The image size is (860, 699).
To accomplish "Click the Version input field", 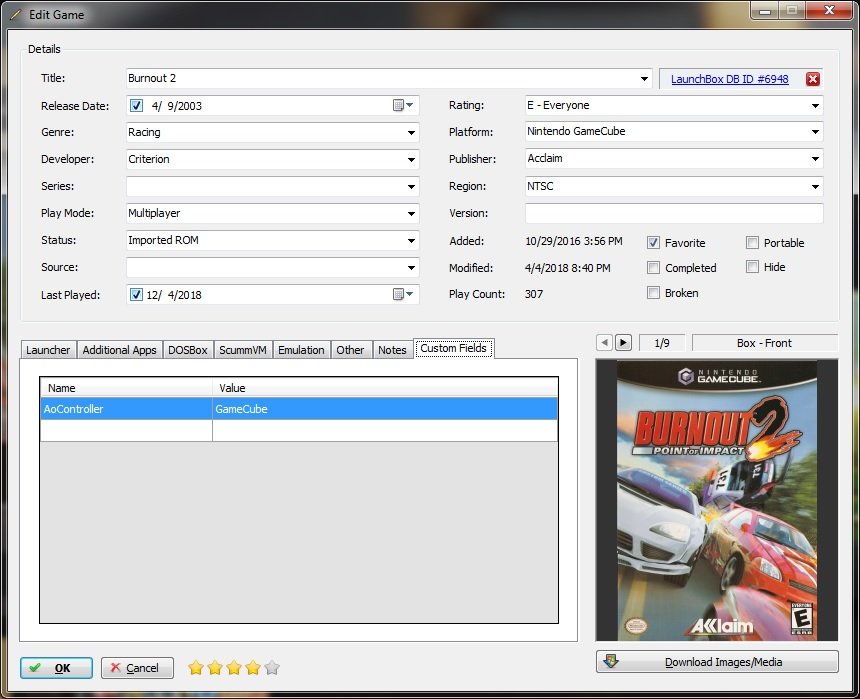I will tap(674, 213).
